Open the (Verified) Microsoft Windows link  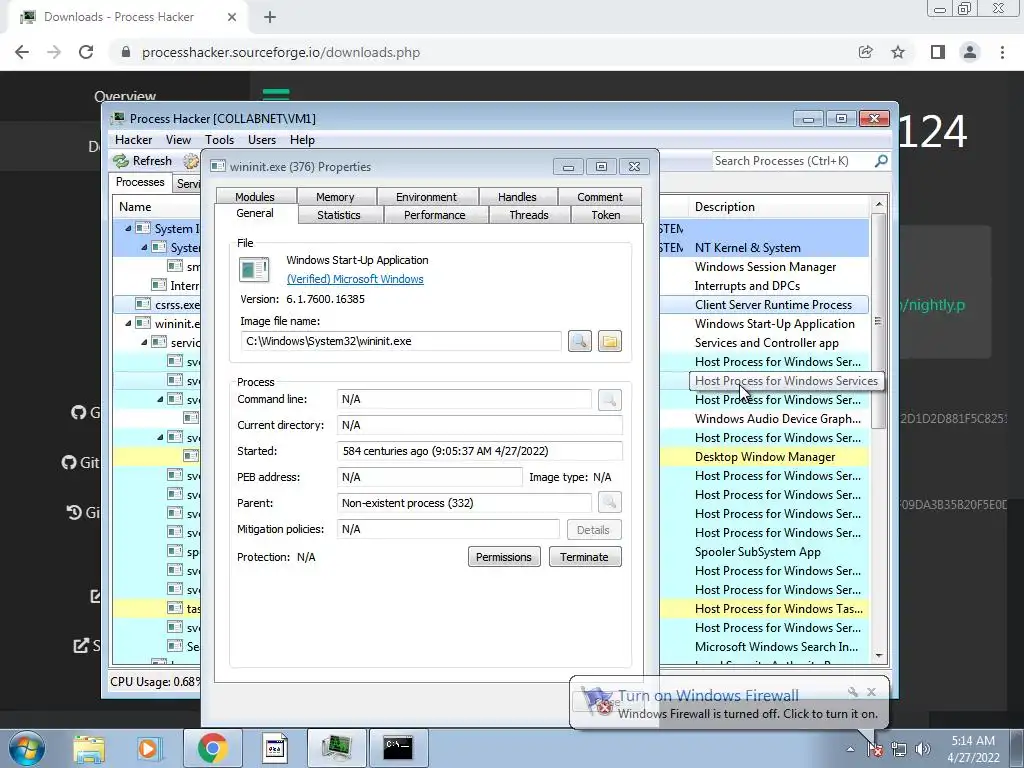pyautogui.click(x=355, y=279)
